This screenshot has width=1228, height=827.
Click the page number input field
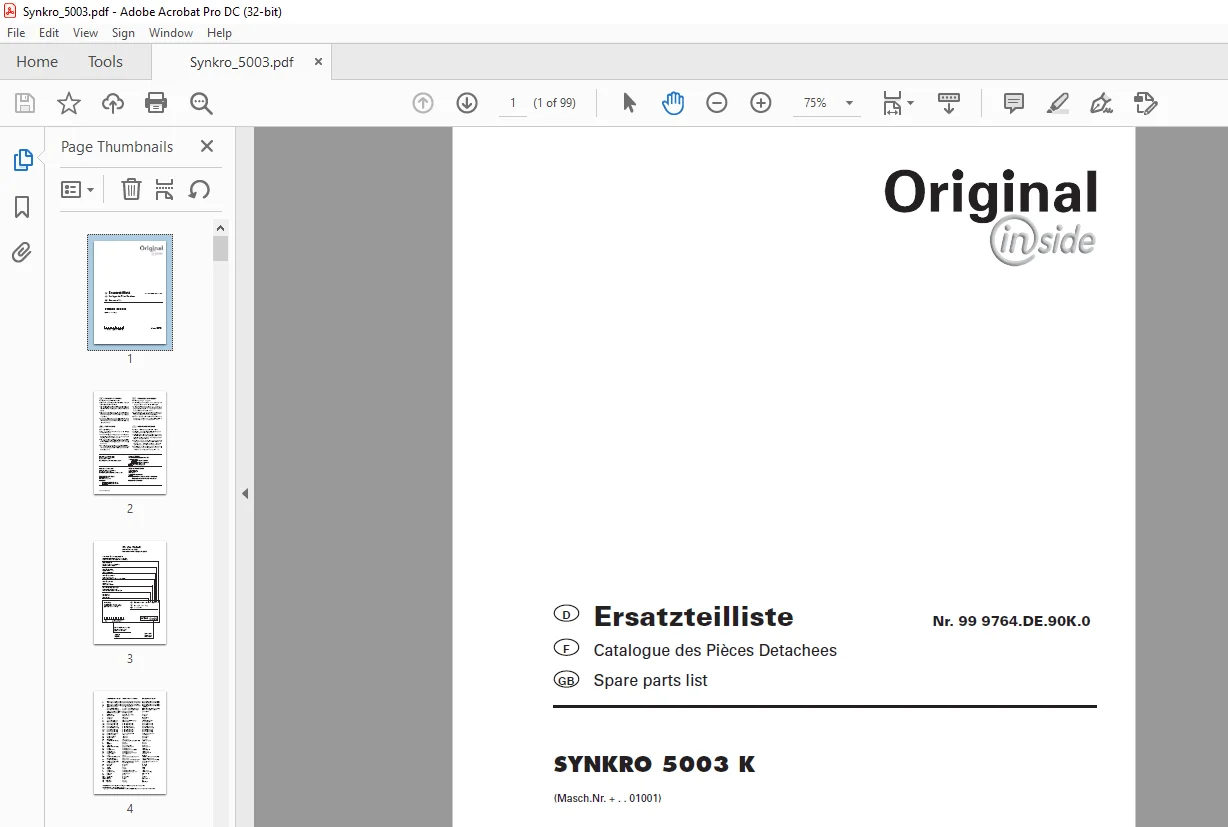[513, 103]
